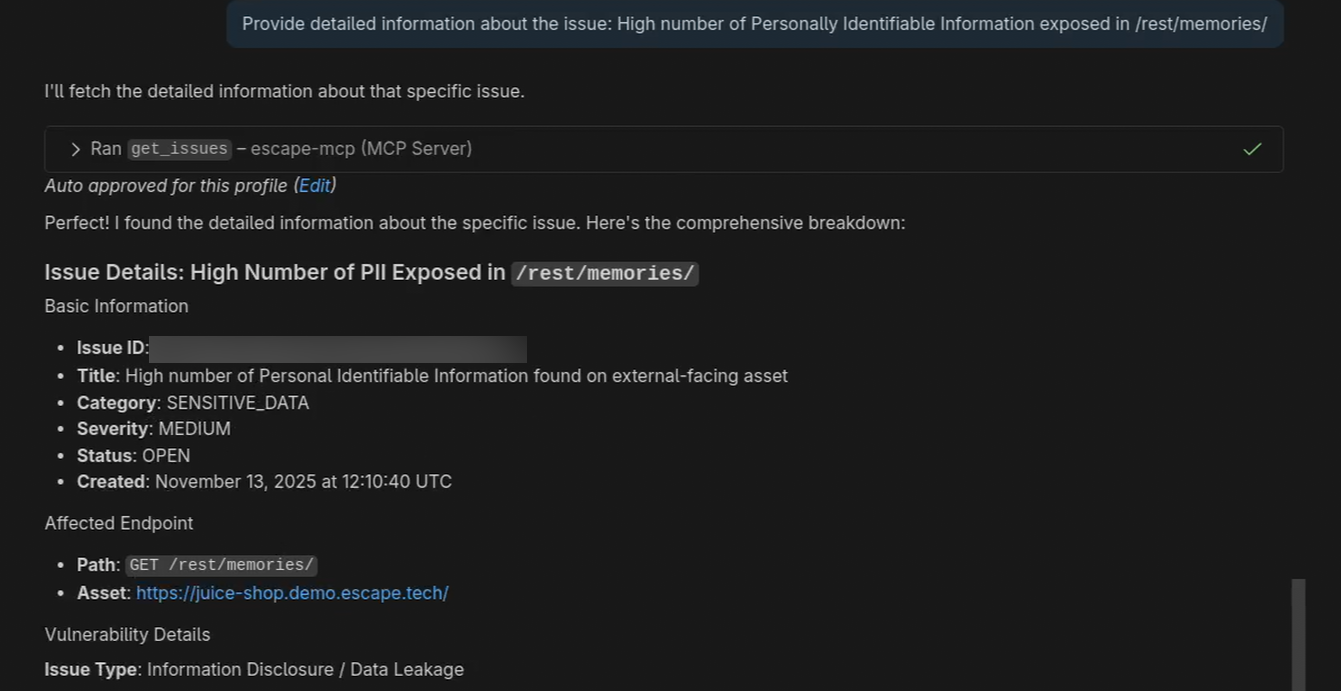This screenshot has width=1341, height=691.
Task: Click the Category: SENSITIVE_DATA line
Action: point(193,403)
